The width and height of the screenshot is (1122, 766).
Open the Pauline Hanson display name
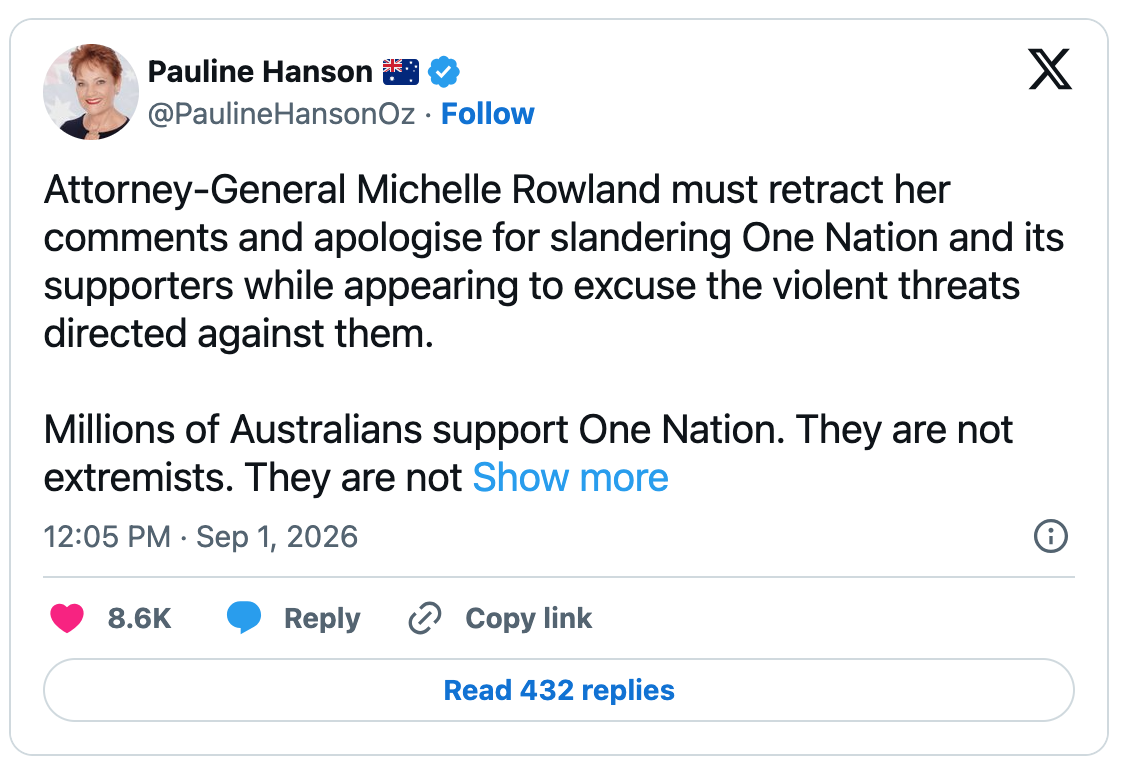[x=260, y=72]
